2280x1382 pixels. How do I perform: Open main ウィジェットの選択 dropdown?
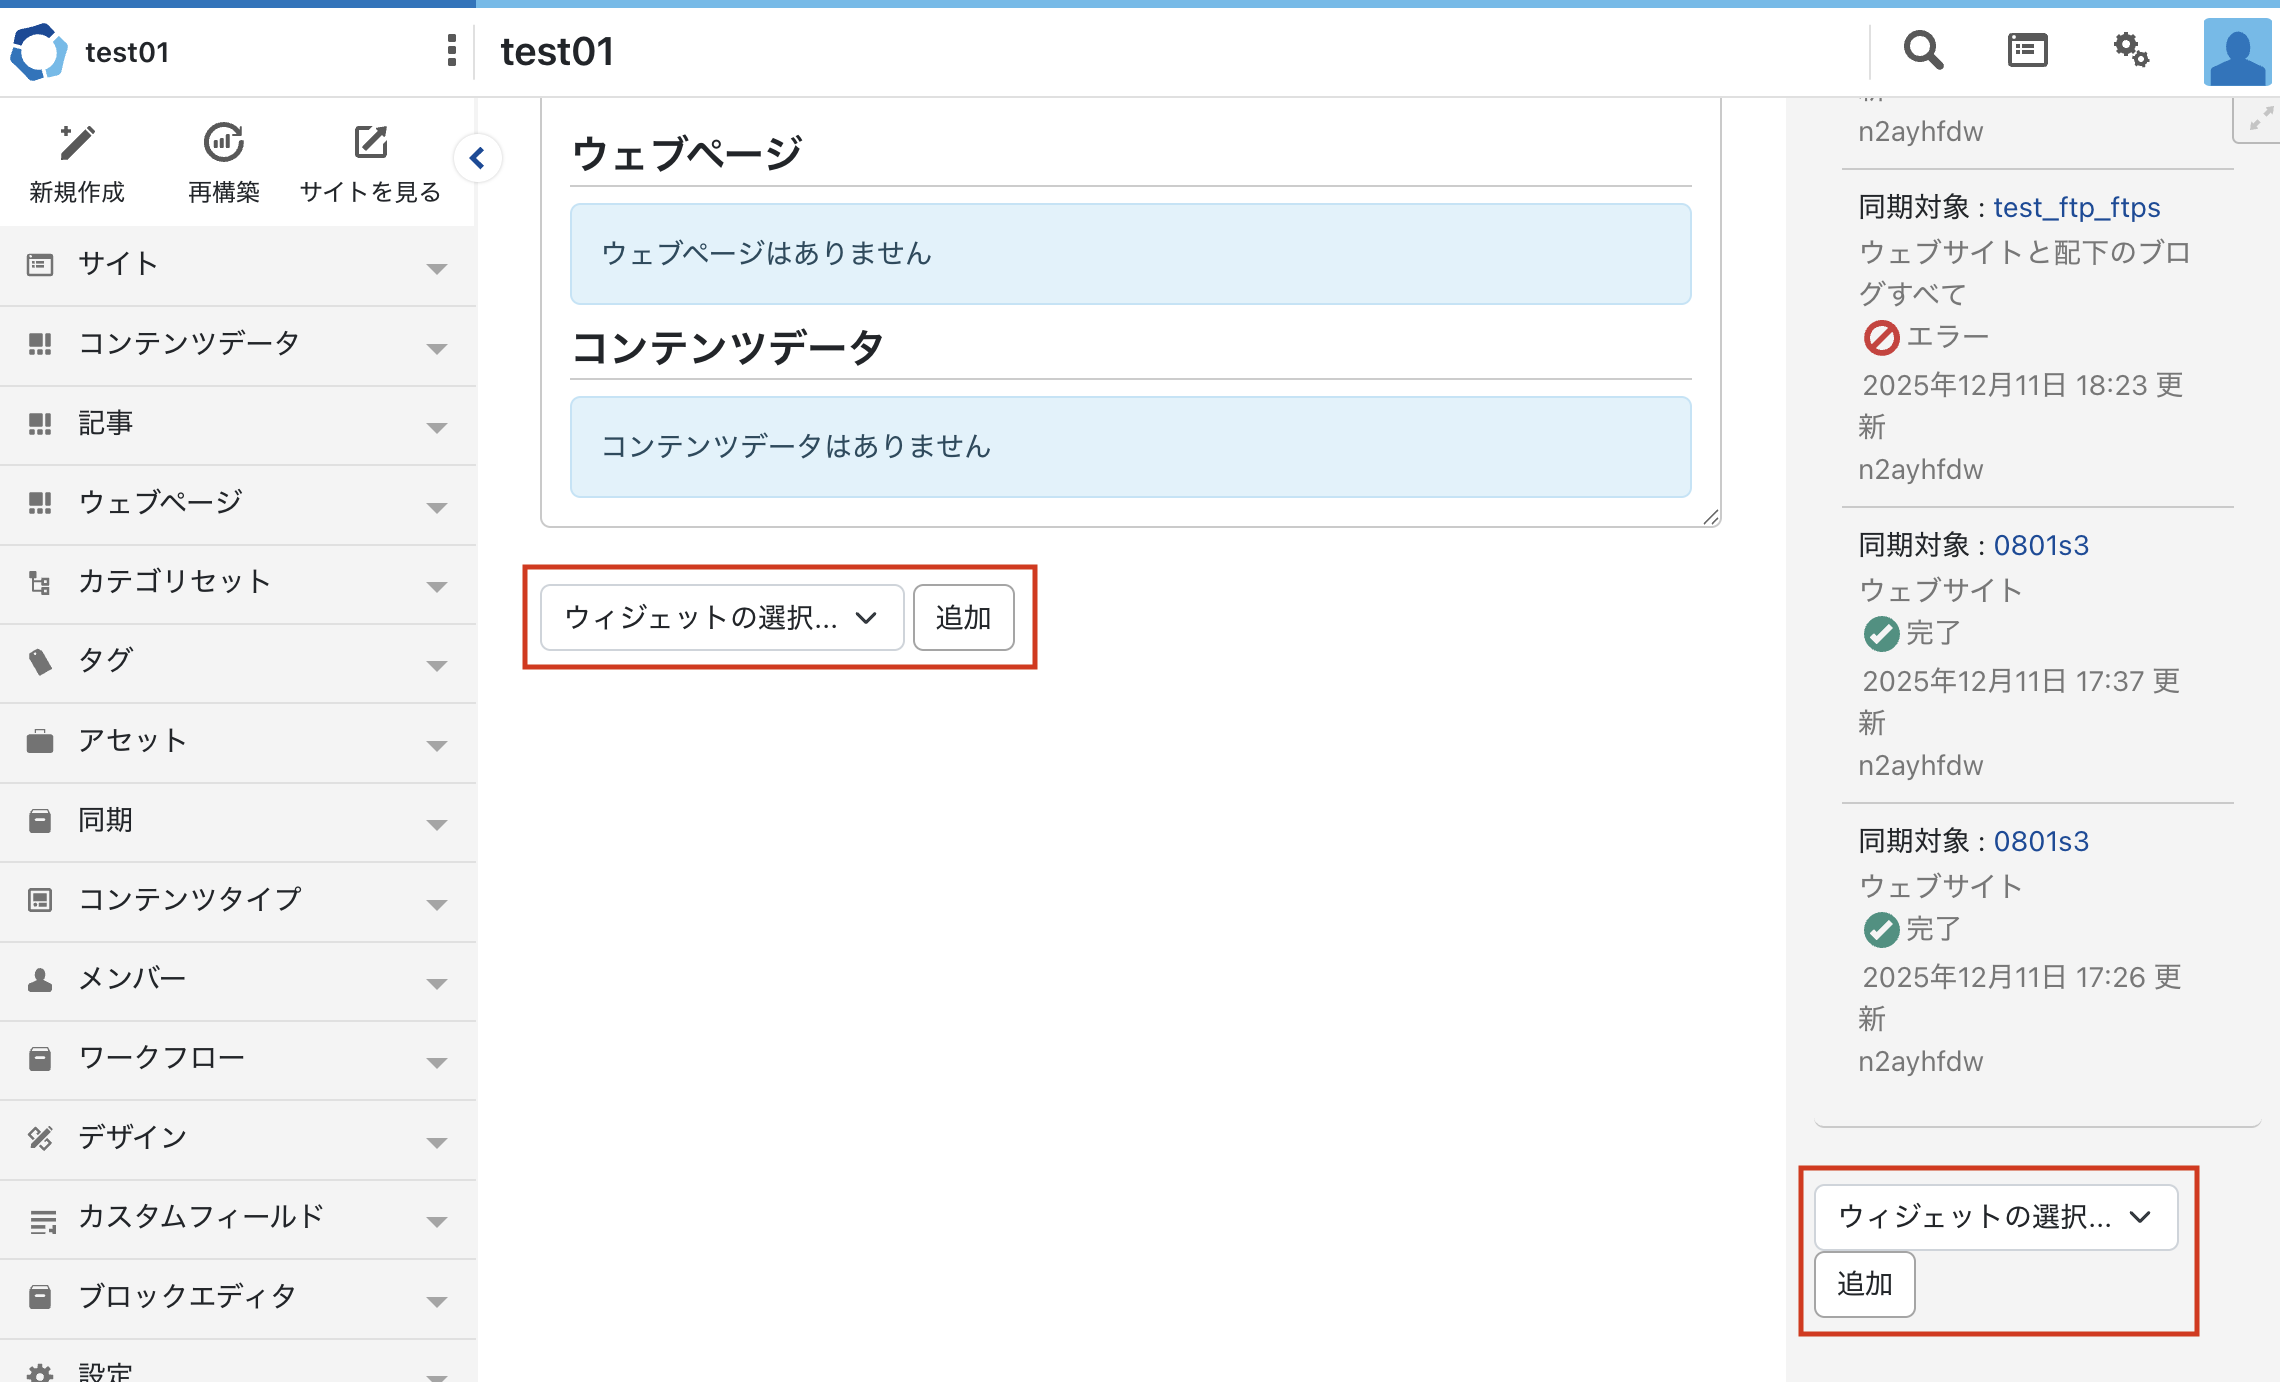tap(721, 618)
